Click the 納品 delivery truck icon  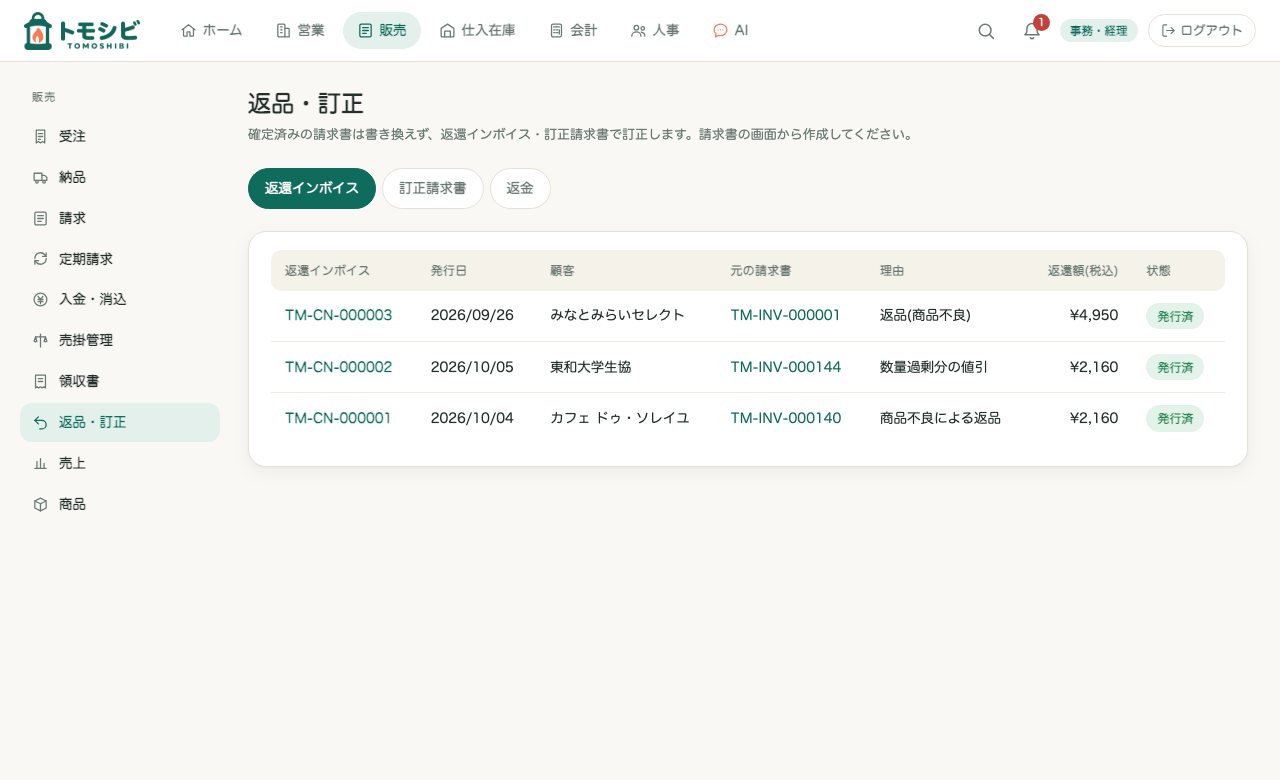point(40,177)
